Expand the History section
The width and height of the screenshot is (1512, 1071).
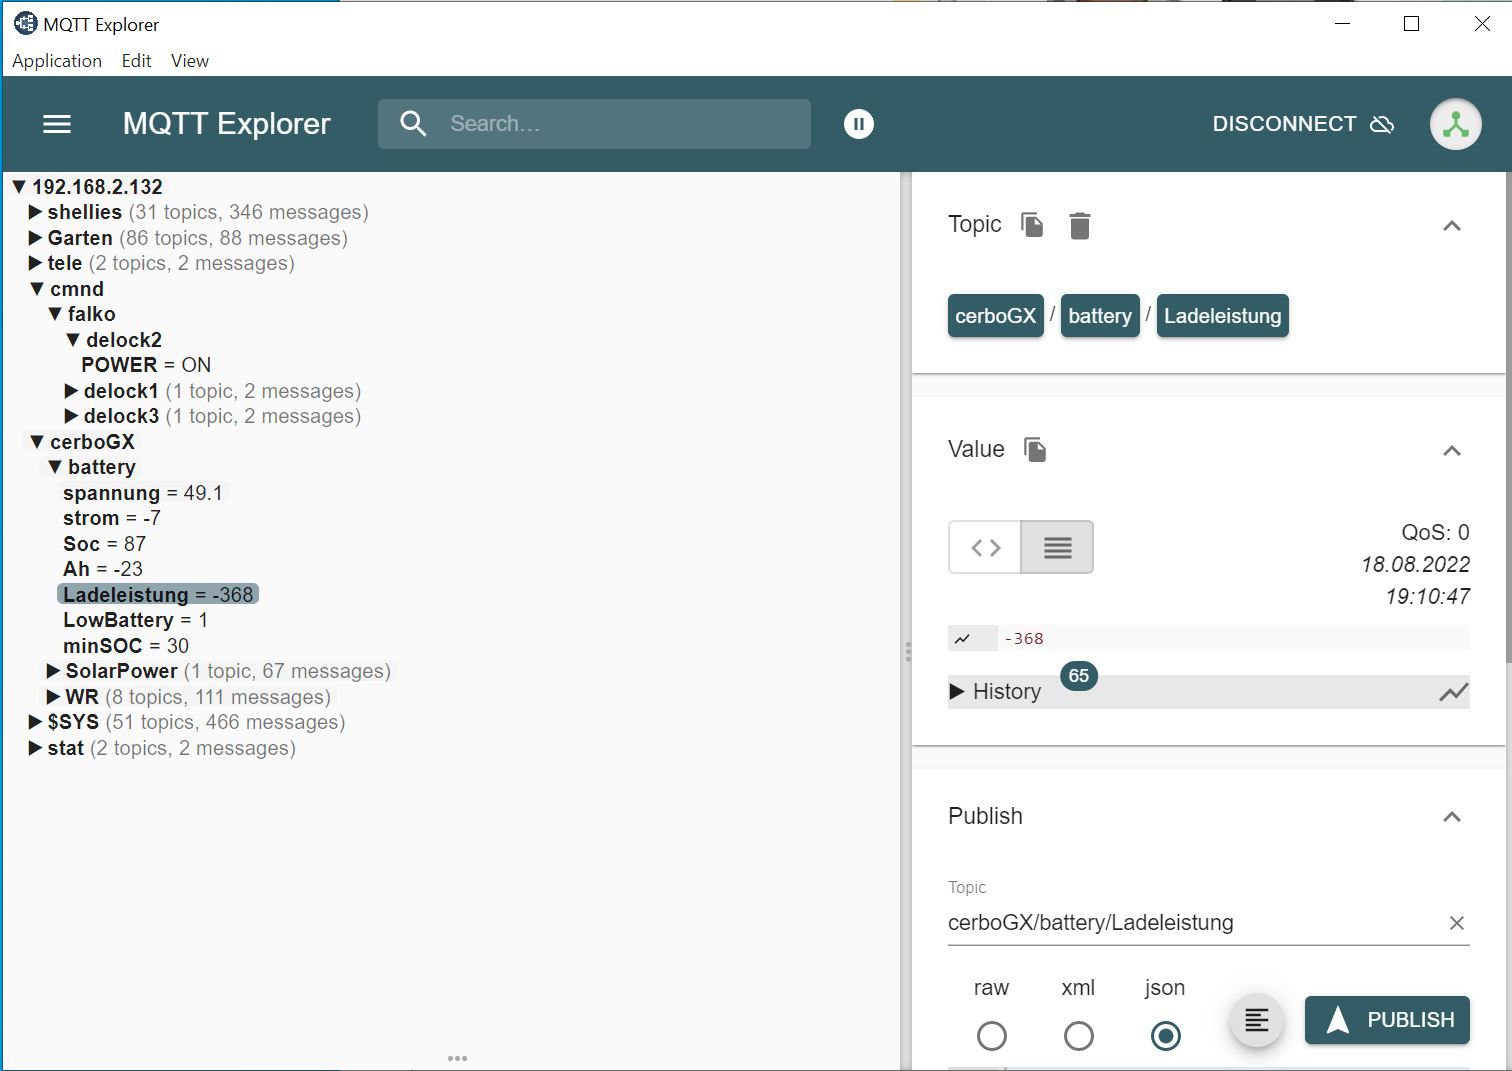[995, 692]
